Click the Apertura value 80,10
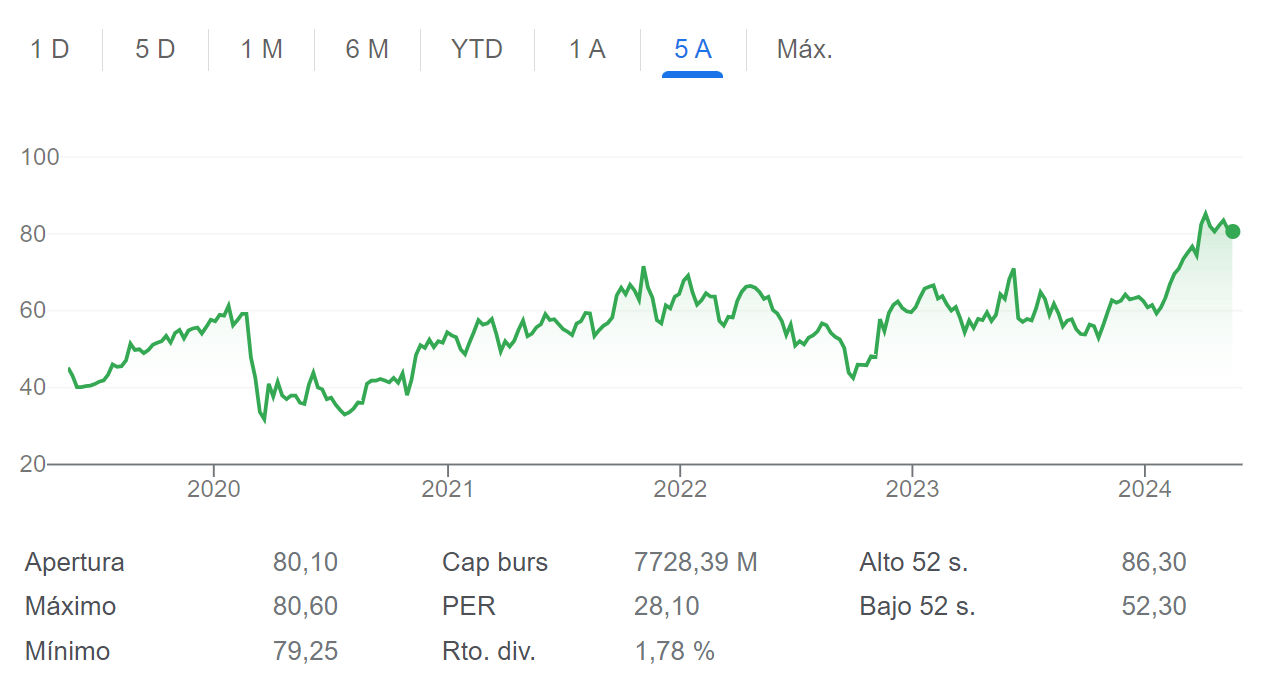Screen dimensions: 1273x681 click(x=305, y=562)
